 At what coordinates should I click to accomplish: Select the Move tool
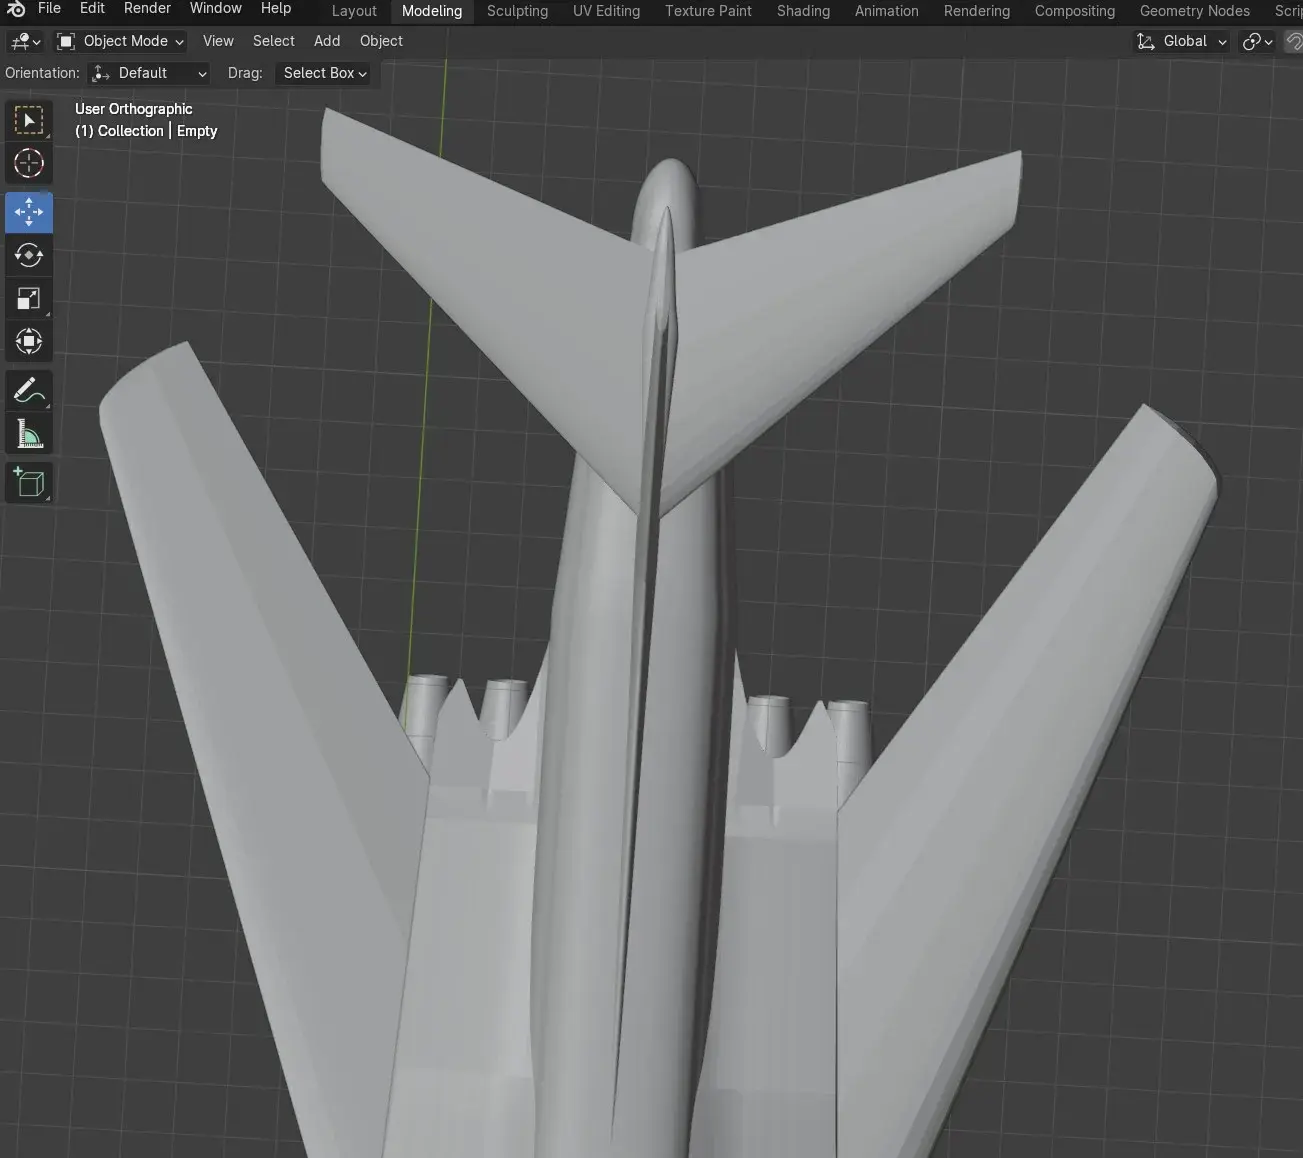(29, 212)
